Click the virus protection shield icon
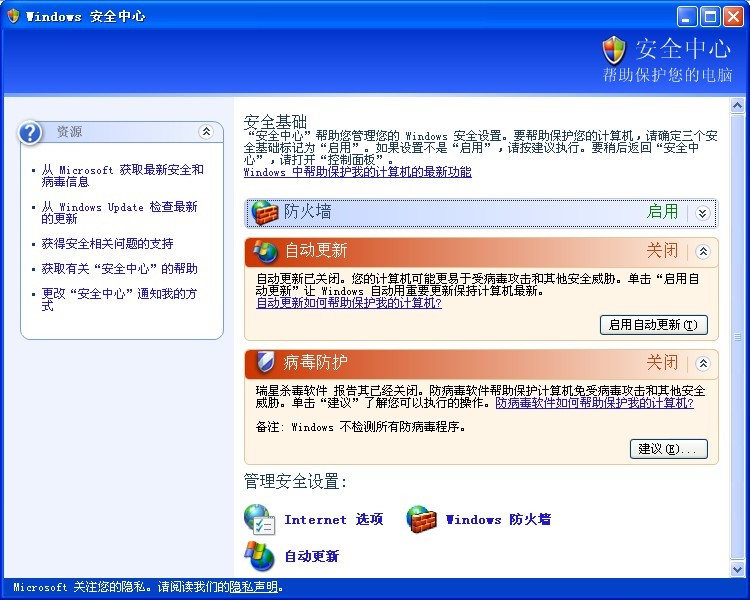Viewport: 750px width, 600px height. pyautogui.click(x=265, y=362)
